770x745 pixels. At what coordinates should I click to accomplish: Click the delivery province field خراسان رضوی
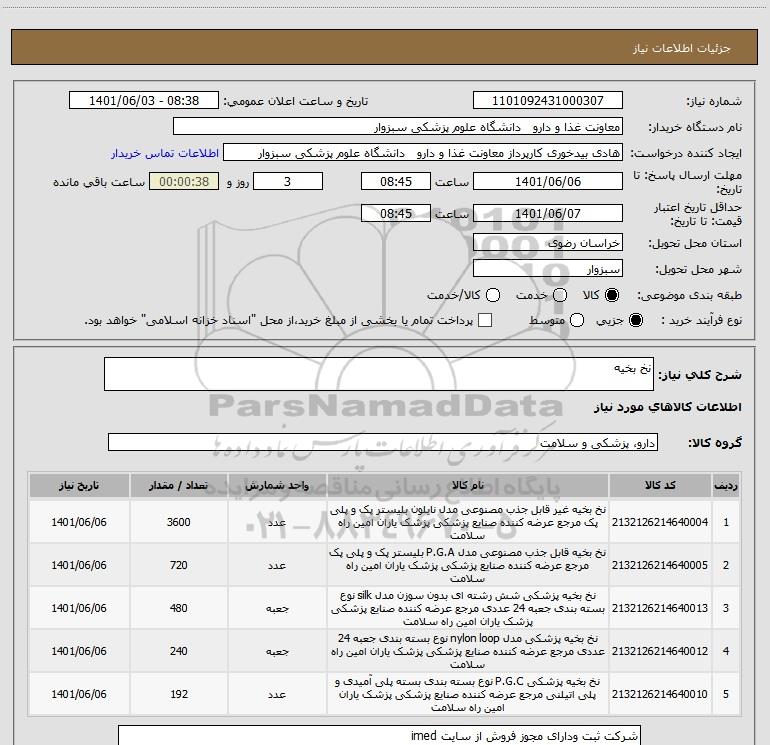point(548,242)
